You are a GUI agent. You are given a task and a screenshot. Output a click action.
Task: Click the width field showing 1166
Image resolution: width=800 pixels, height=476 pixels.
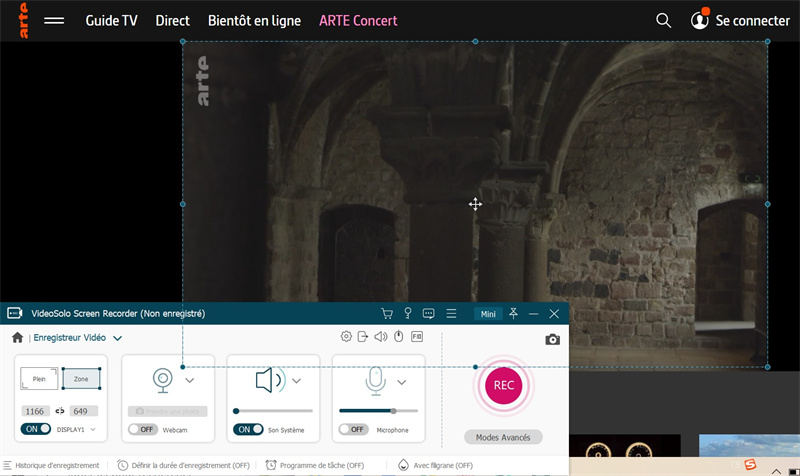point(35,411)
